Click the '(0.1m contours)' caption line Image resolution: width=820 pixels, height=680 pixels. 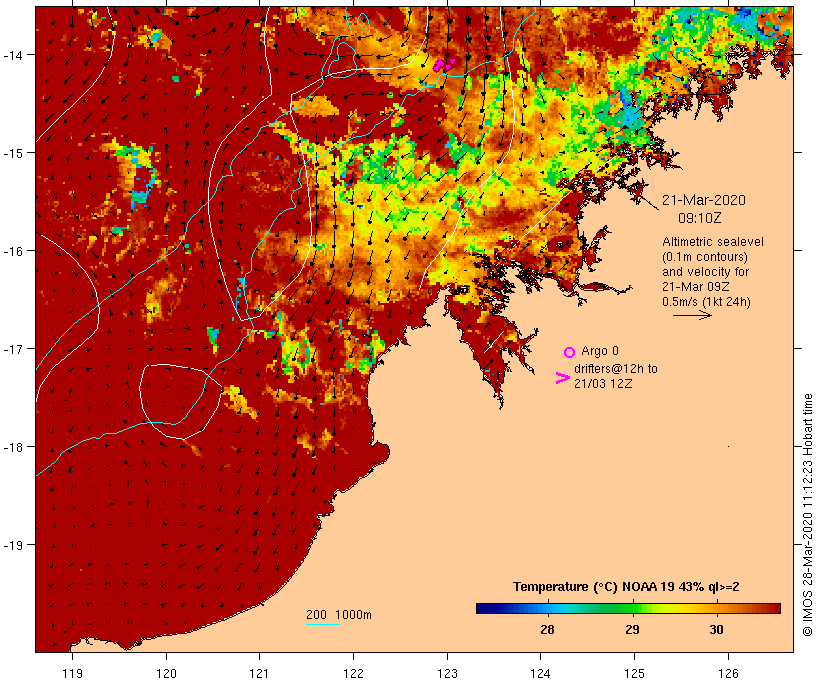click(704, 257)
